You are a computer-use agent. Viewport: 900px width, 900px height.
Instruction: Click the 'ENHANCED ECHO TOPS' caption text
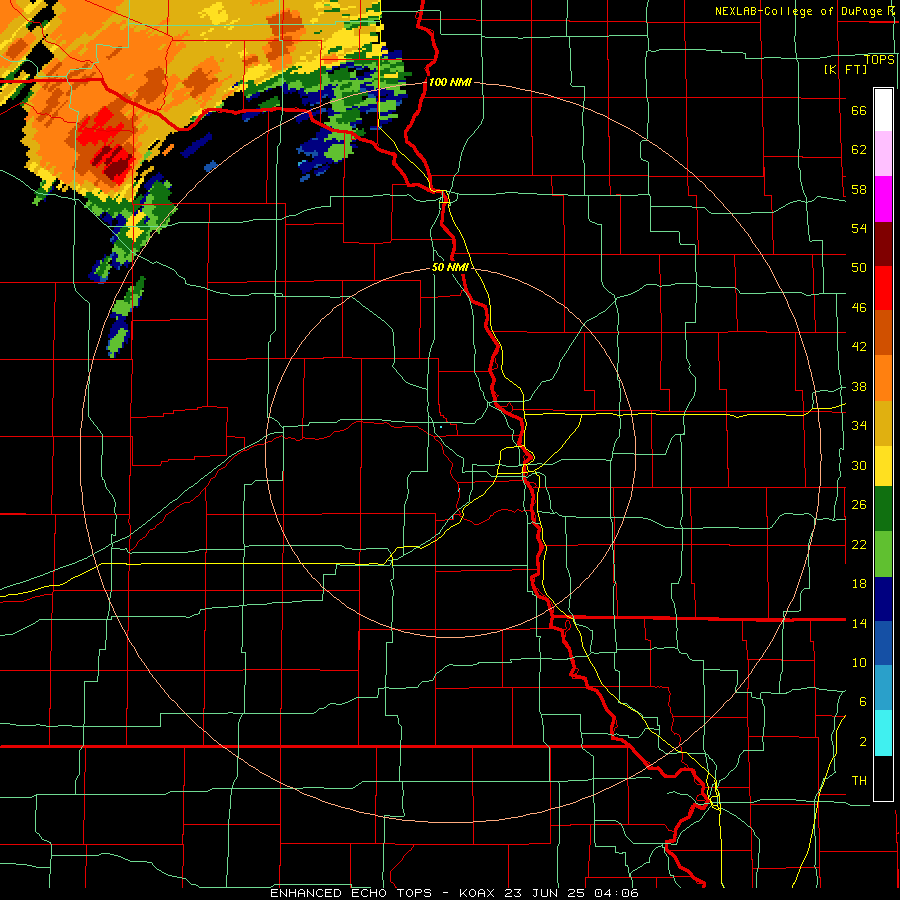pyautogui.click(x=351, y=893)
